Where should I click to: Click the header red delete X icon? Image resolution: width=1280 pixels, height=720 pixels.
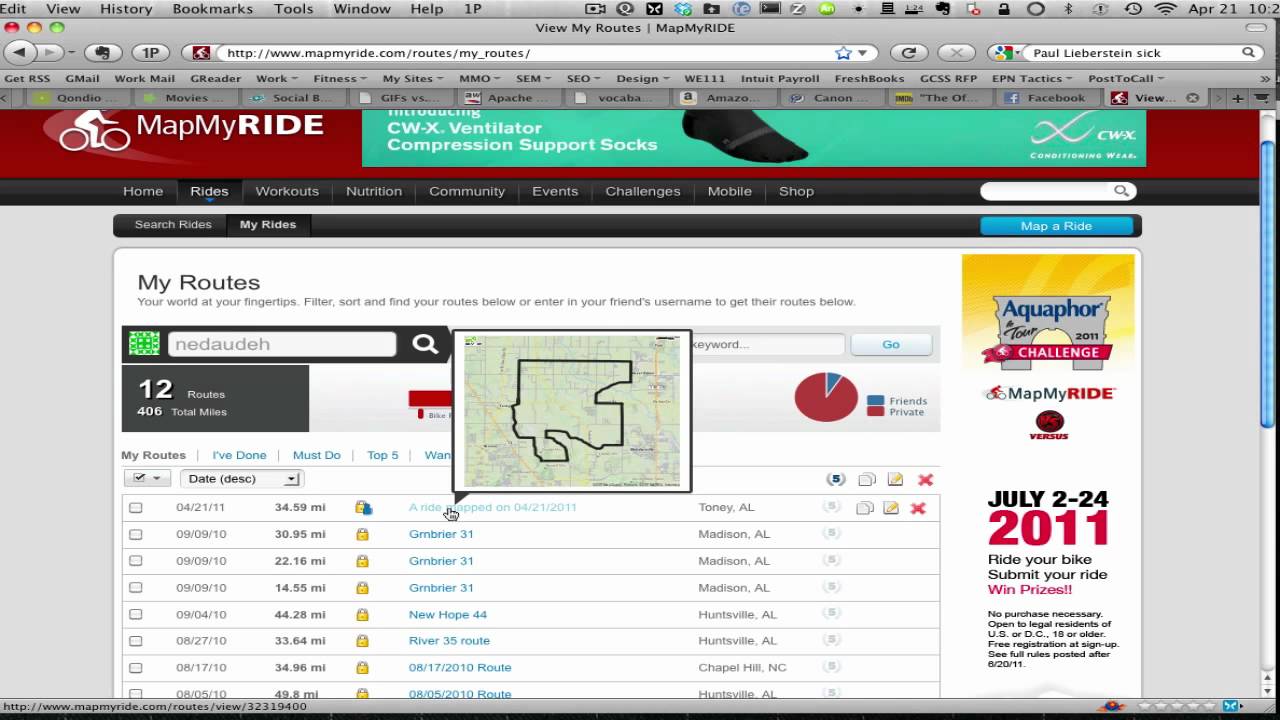tap(925, 480)
